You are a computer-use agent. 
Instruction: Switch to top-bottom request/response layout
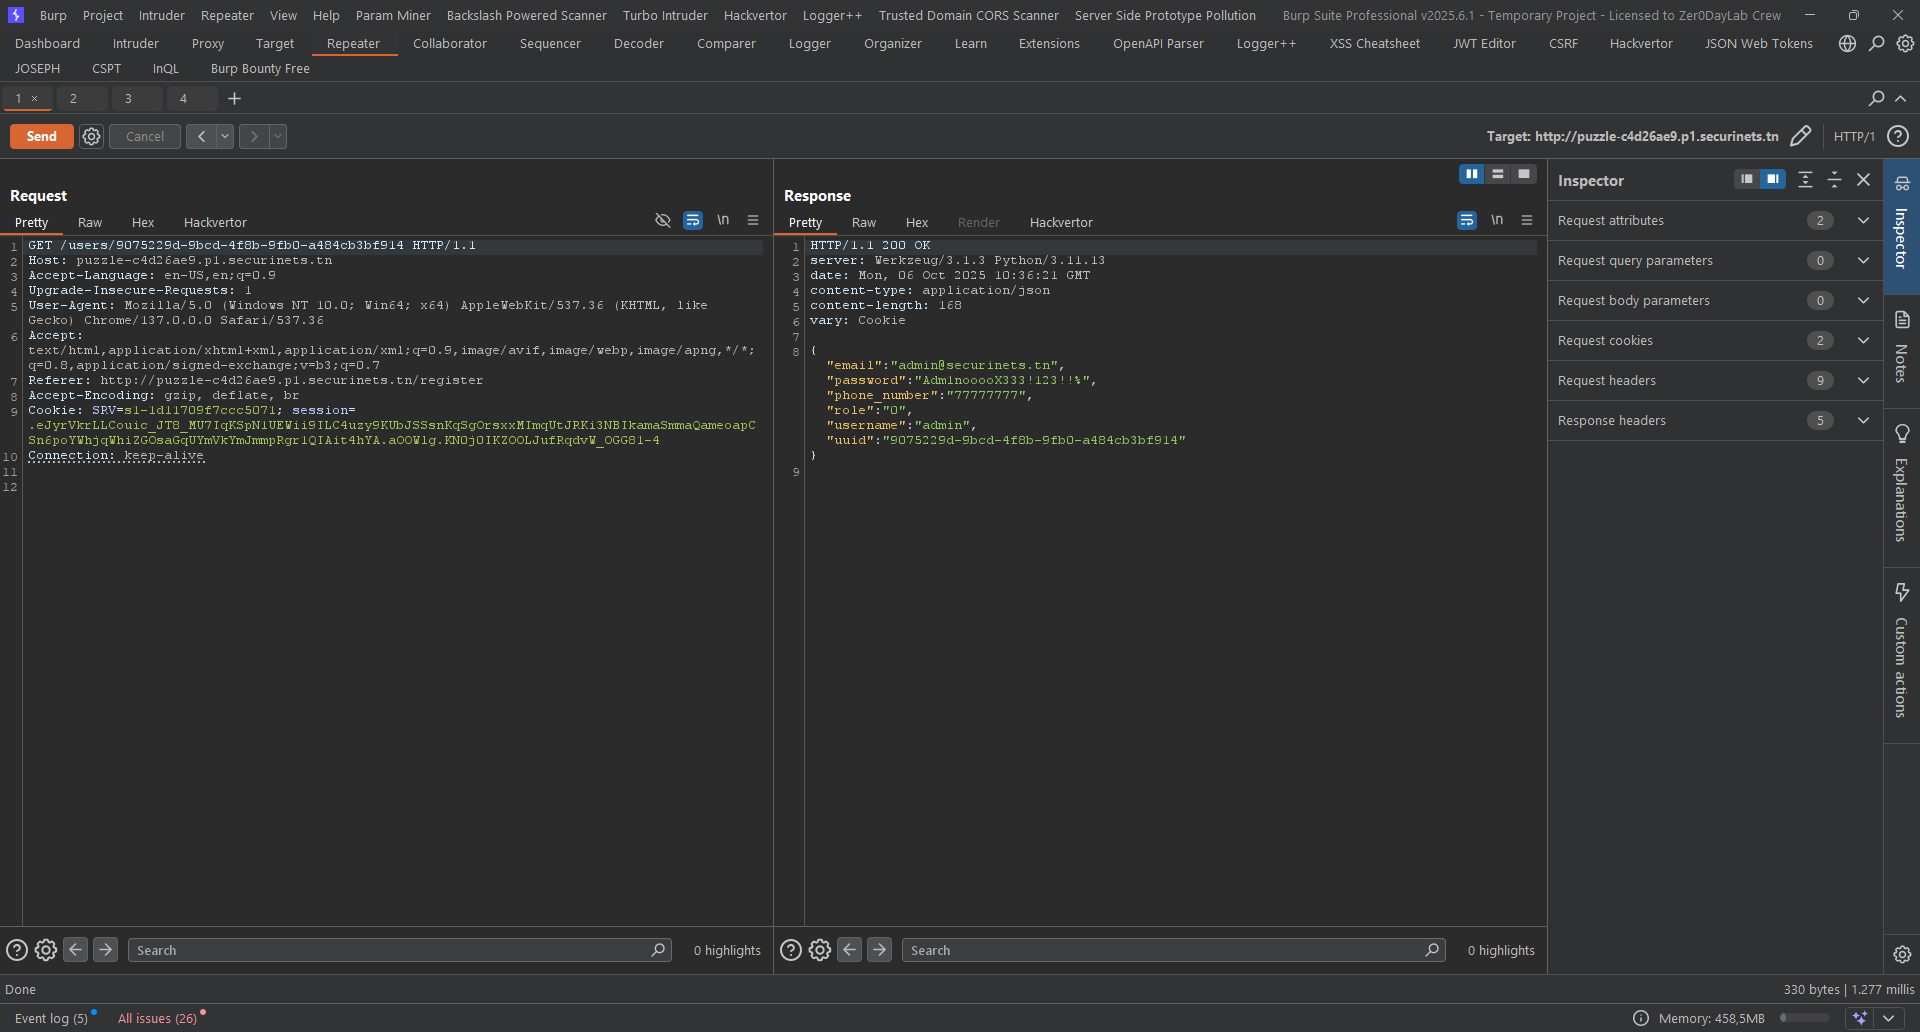(1497, 174)
